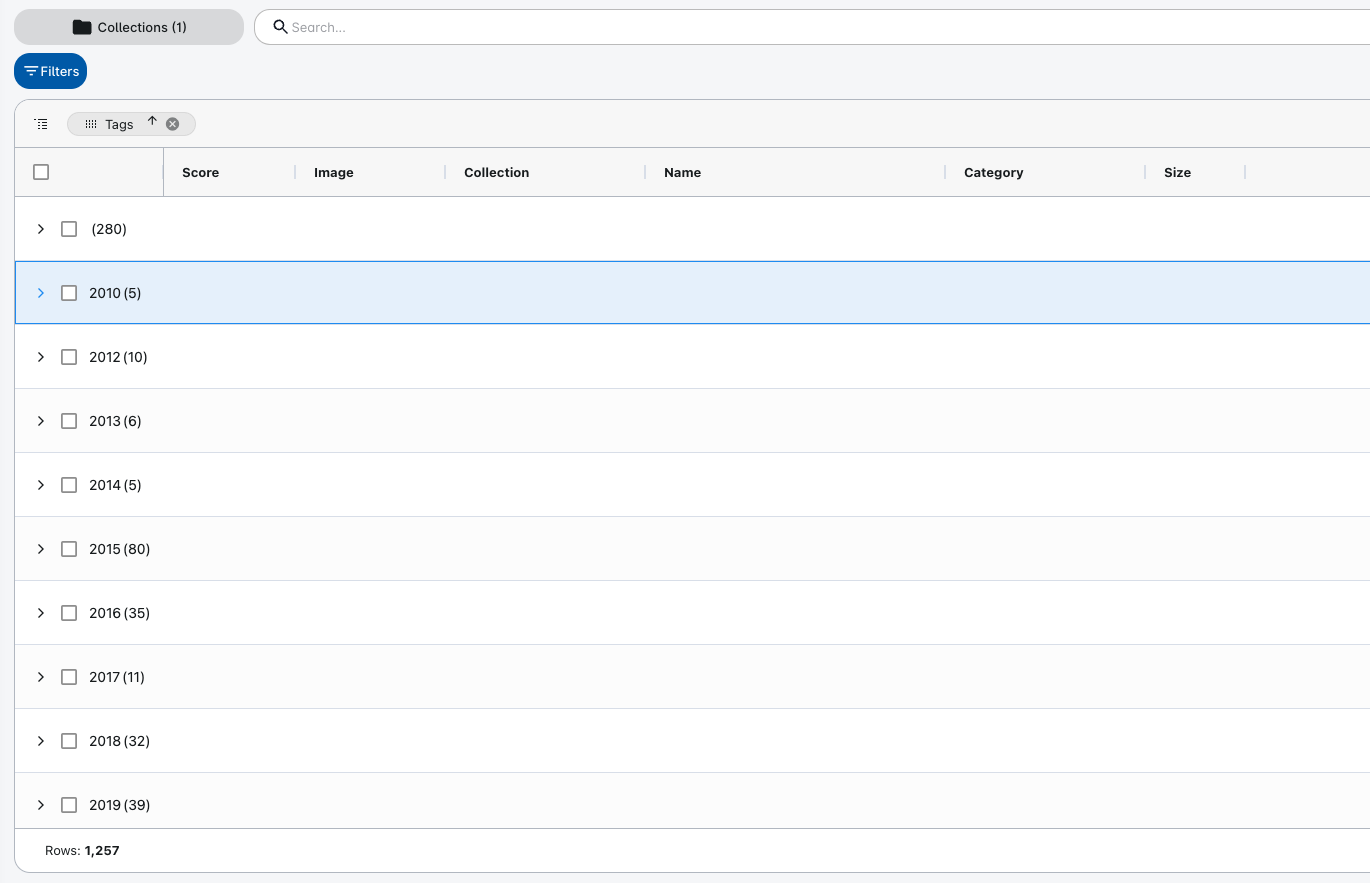Viewport: 1370px width, 883px height.
Task: Check the box for the (280) group
Action: tap(69, 229)
